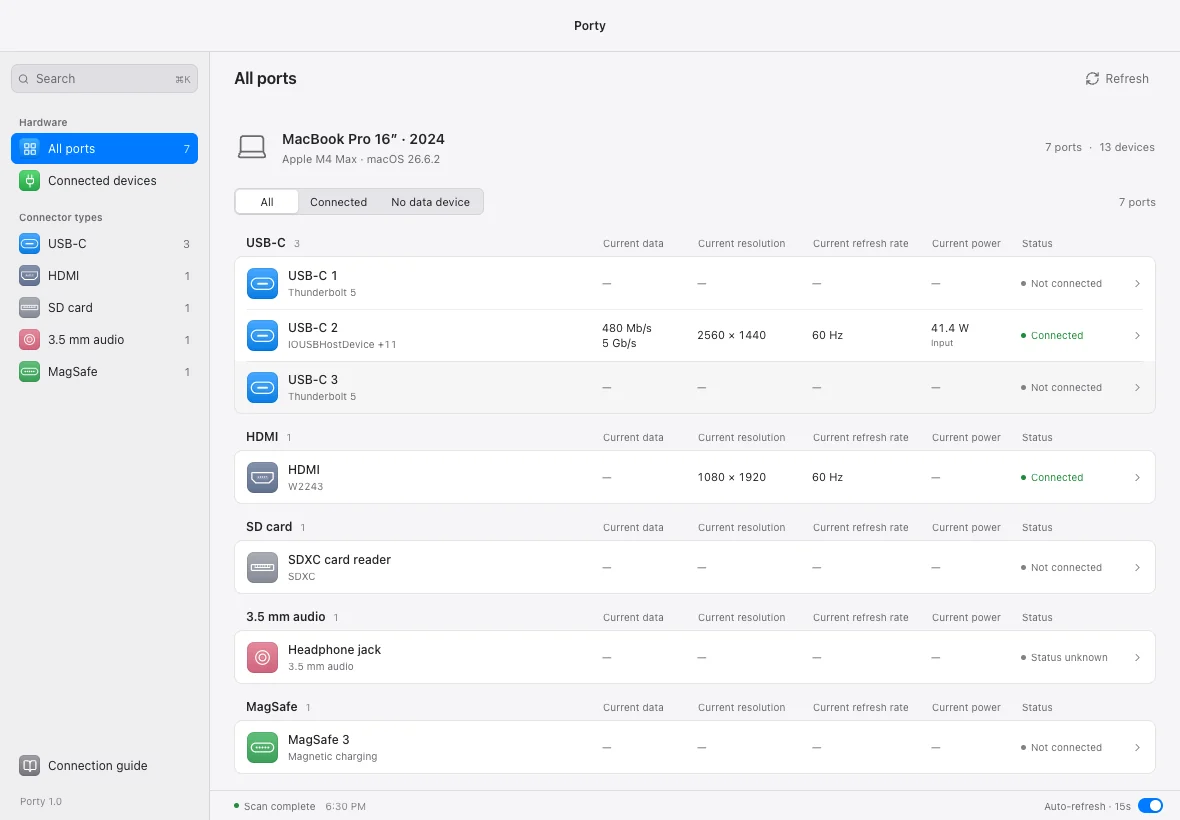Click the USB-C connector icon in sidebar
Screen dimensions: 1180x820
pos(29,244)
